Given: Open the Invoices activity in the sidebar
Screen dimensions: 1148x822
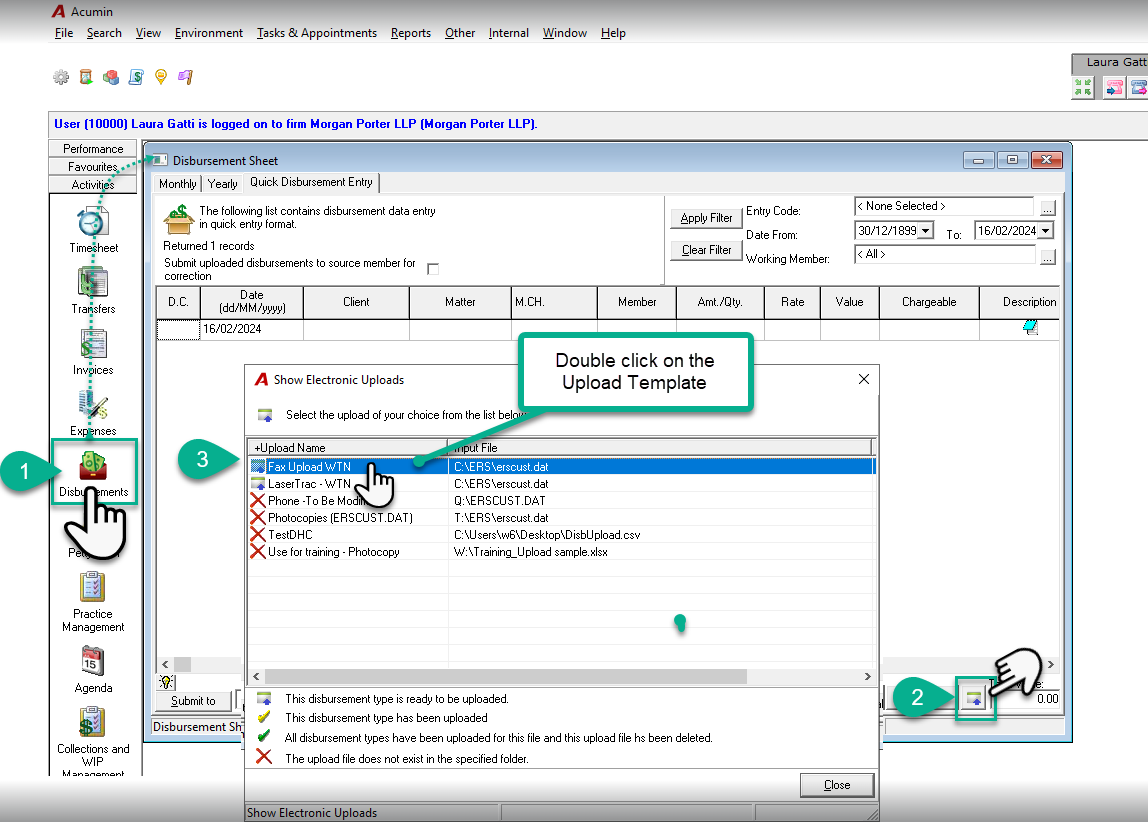Looking at the screenshot, I should point(93,352).
